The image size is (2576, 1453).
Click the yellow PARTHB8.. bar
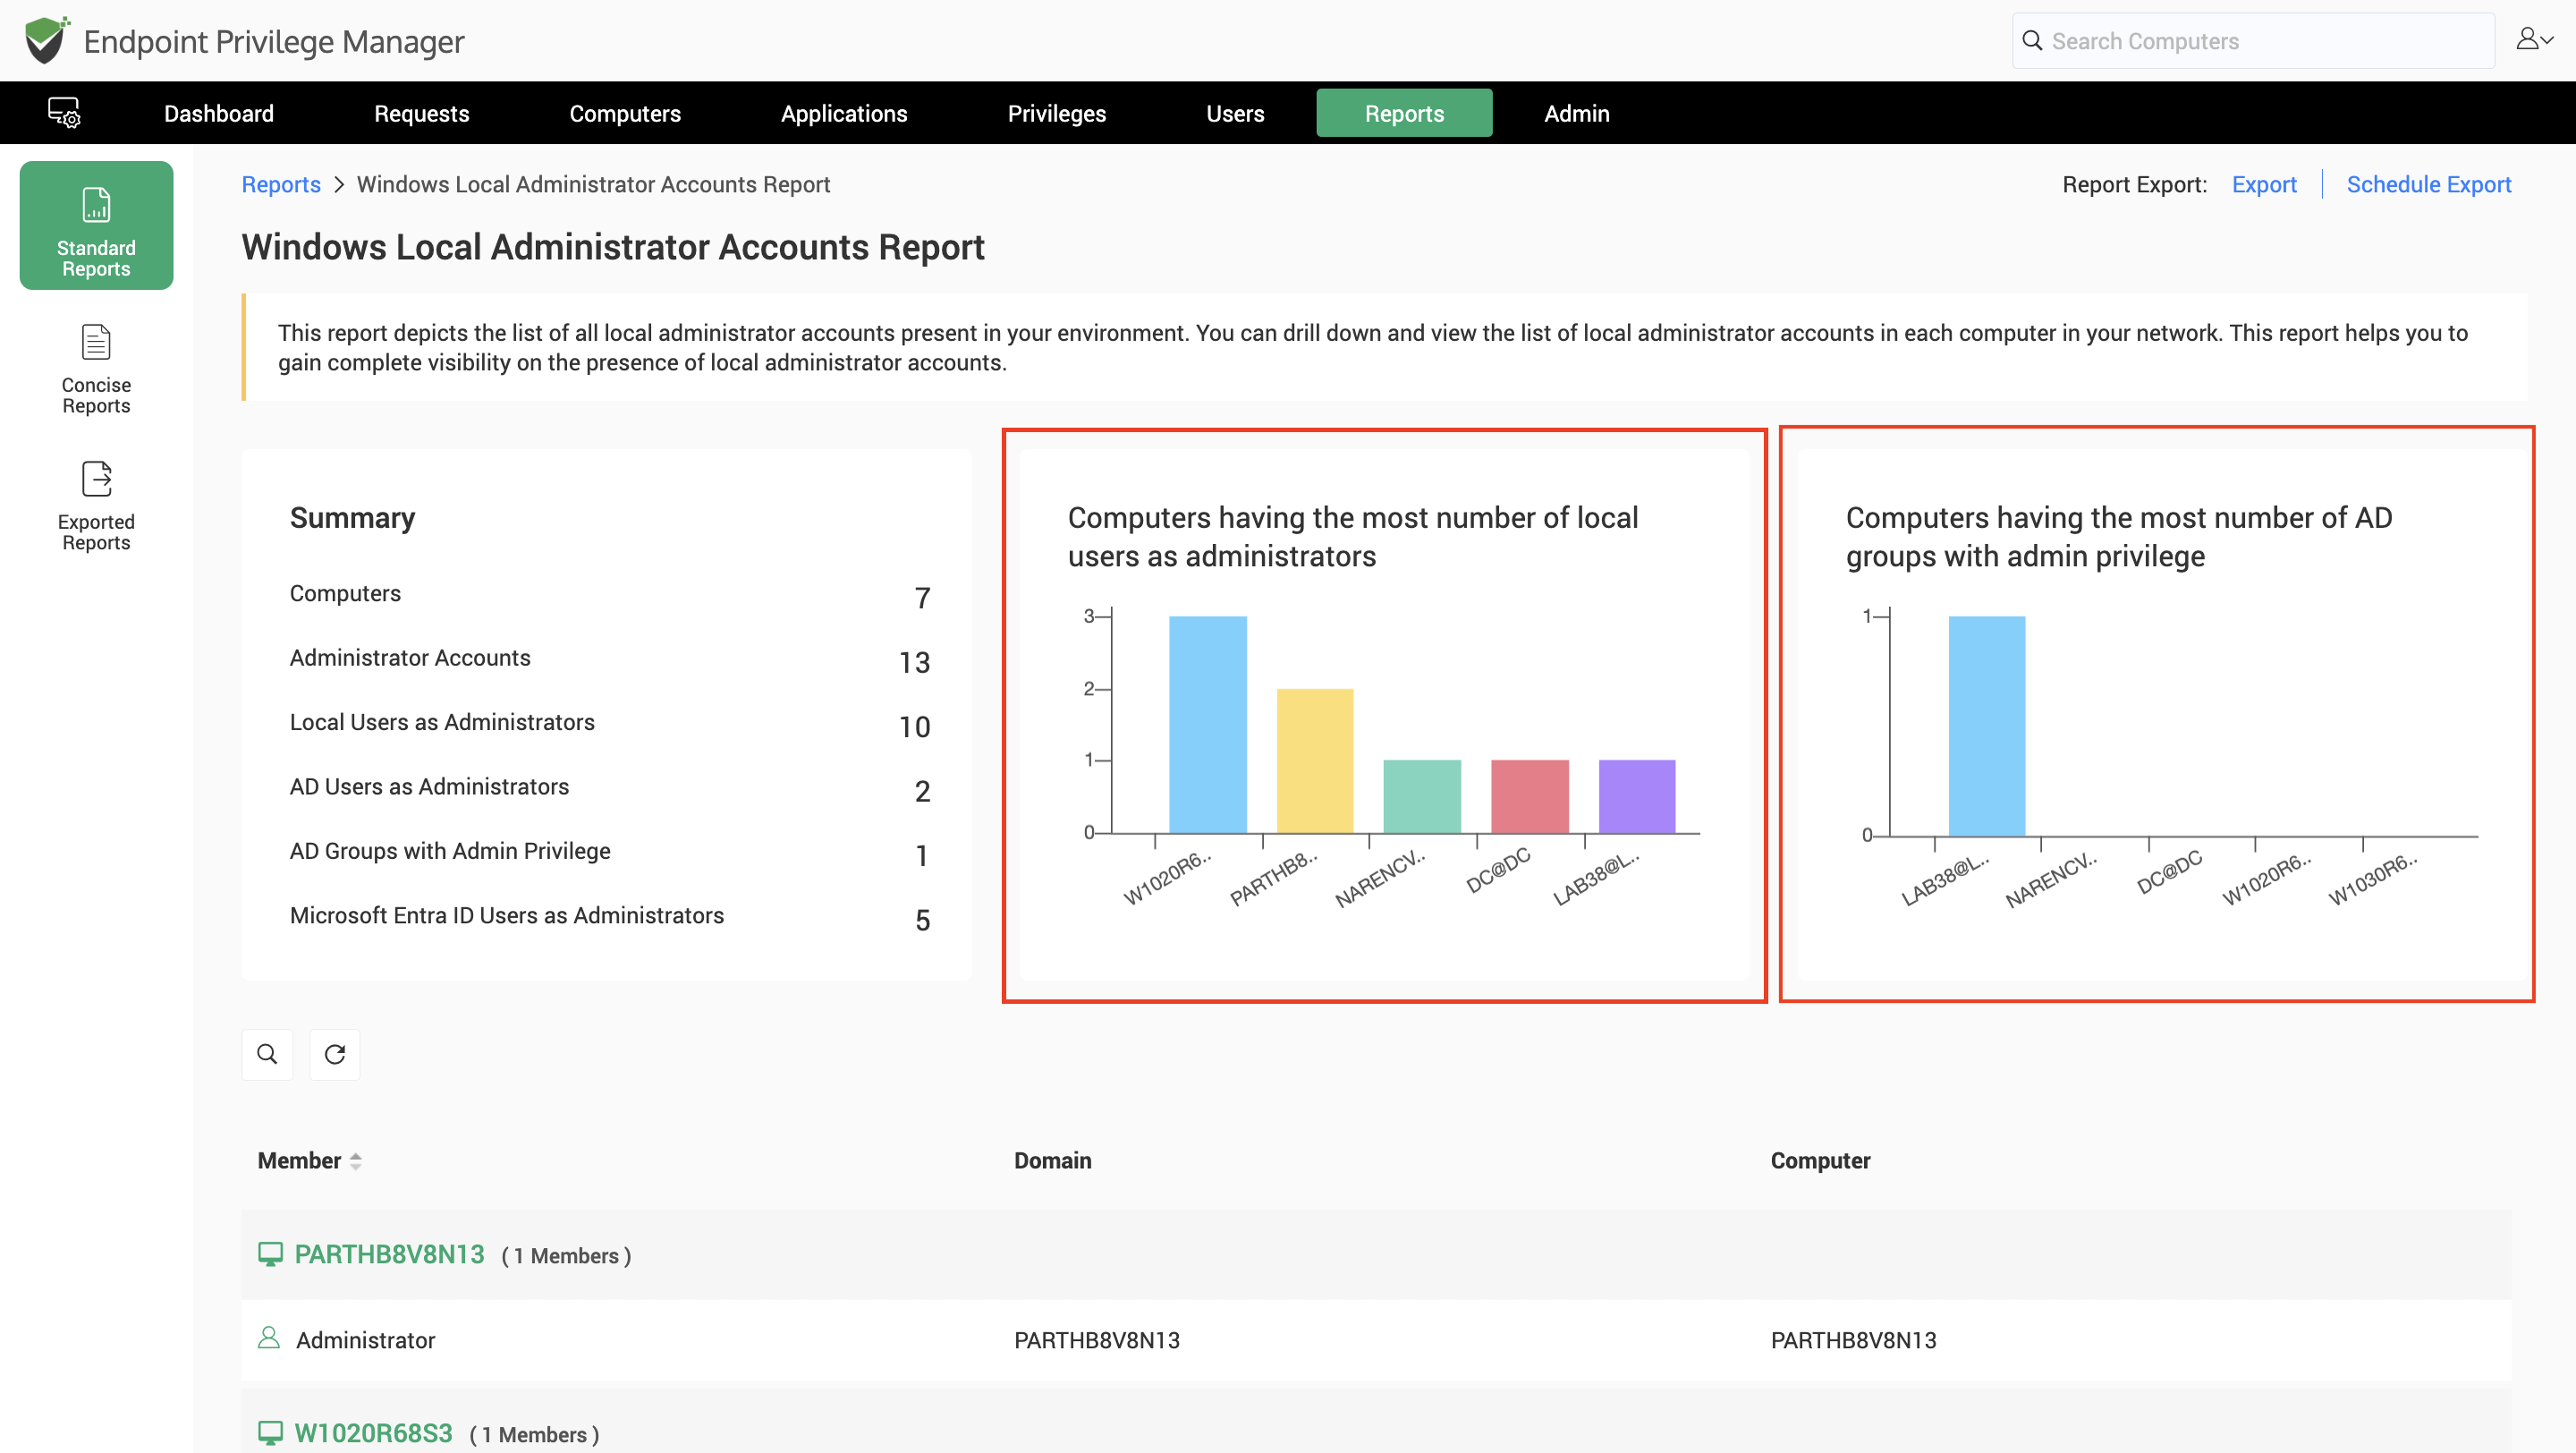point(1315,761)
